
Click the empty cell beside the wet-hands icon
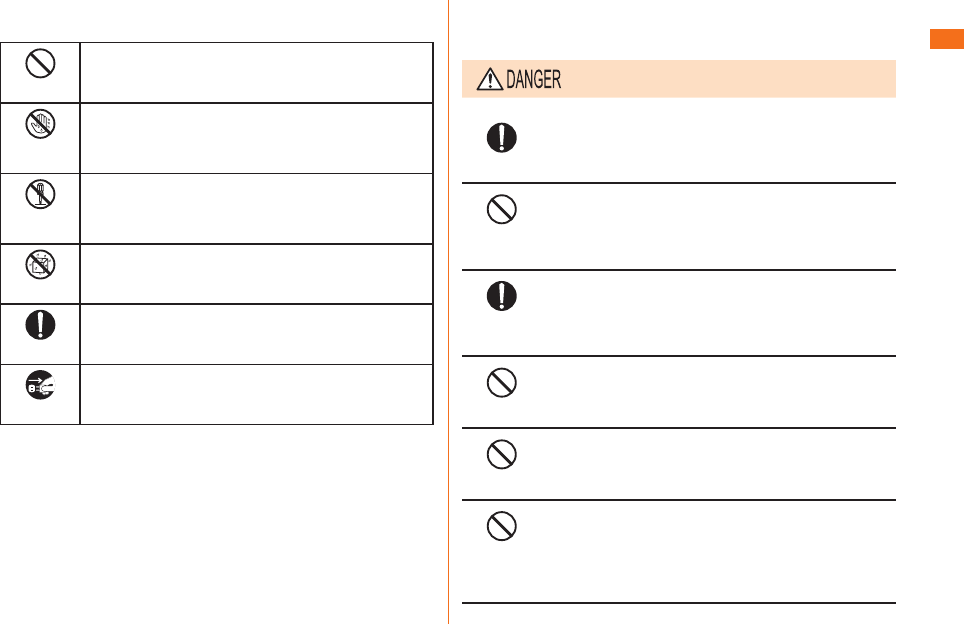256,138
